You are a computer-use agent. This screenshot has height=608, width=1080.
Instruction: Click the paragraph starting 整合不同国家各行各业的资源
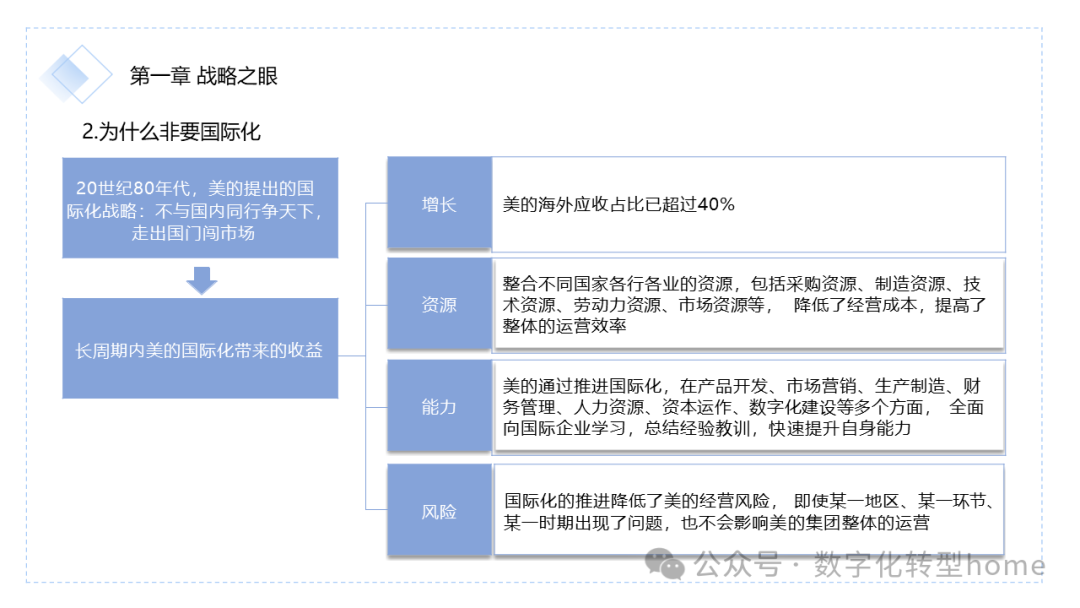pyautogui.click(x=744, y=304)
